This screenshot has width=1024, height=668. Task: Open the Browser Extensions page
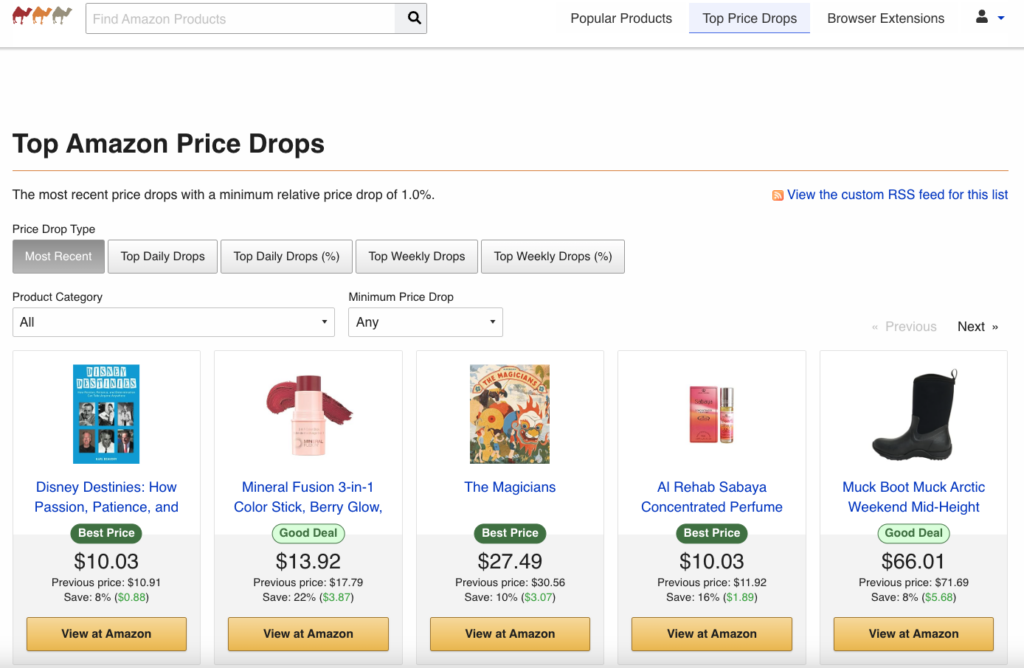click(885, 18)
